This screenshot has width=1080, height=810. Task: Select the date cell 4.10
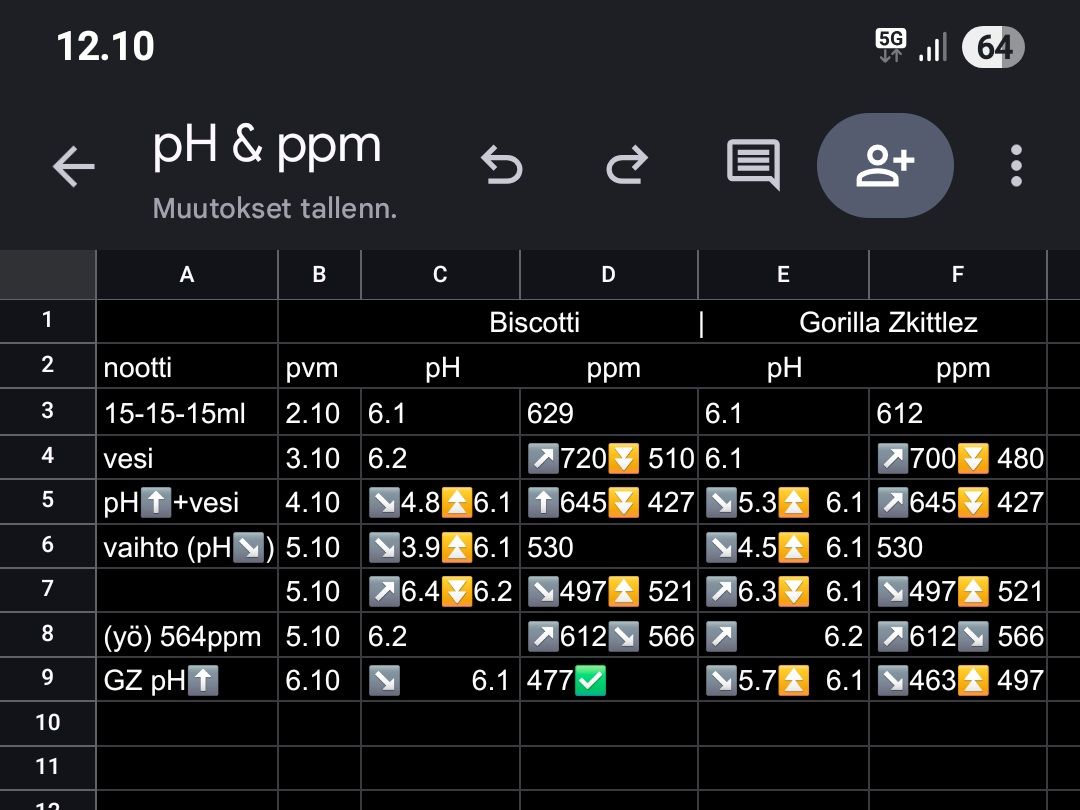coord(319,502)
